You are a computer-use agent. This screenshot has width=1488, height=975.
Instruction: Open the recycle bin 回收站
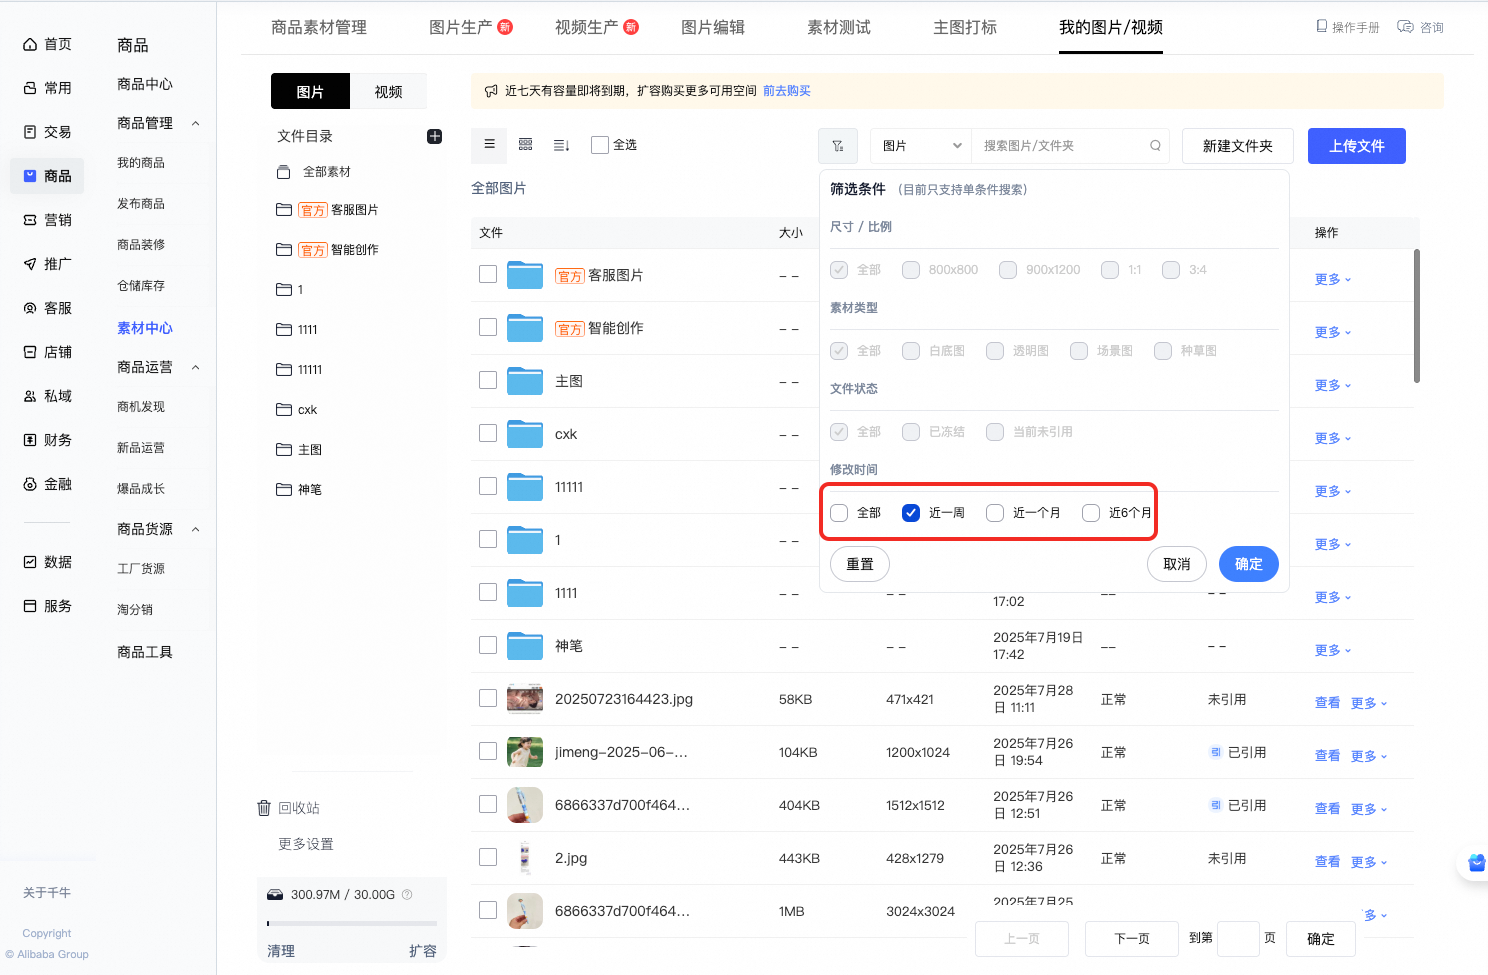point(288,808)
